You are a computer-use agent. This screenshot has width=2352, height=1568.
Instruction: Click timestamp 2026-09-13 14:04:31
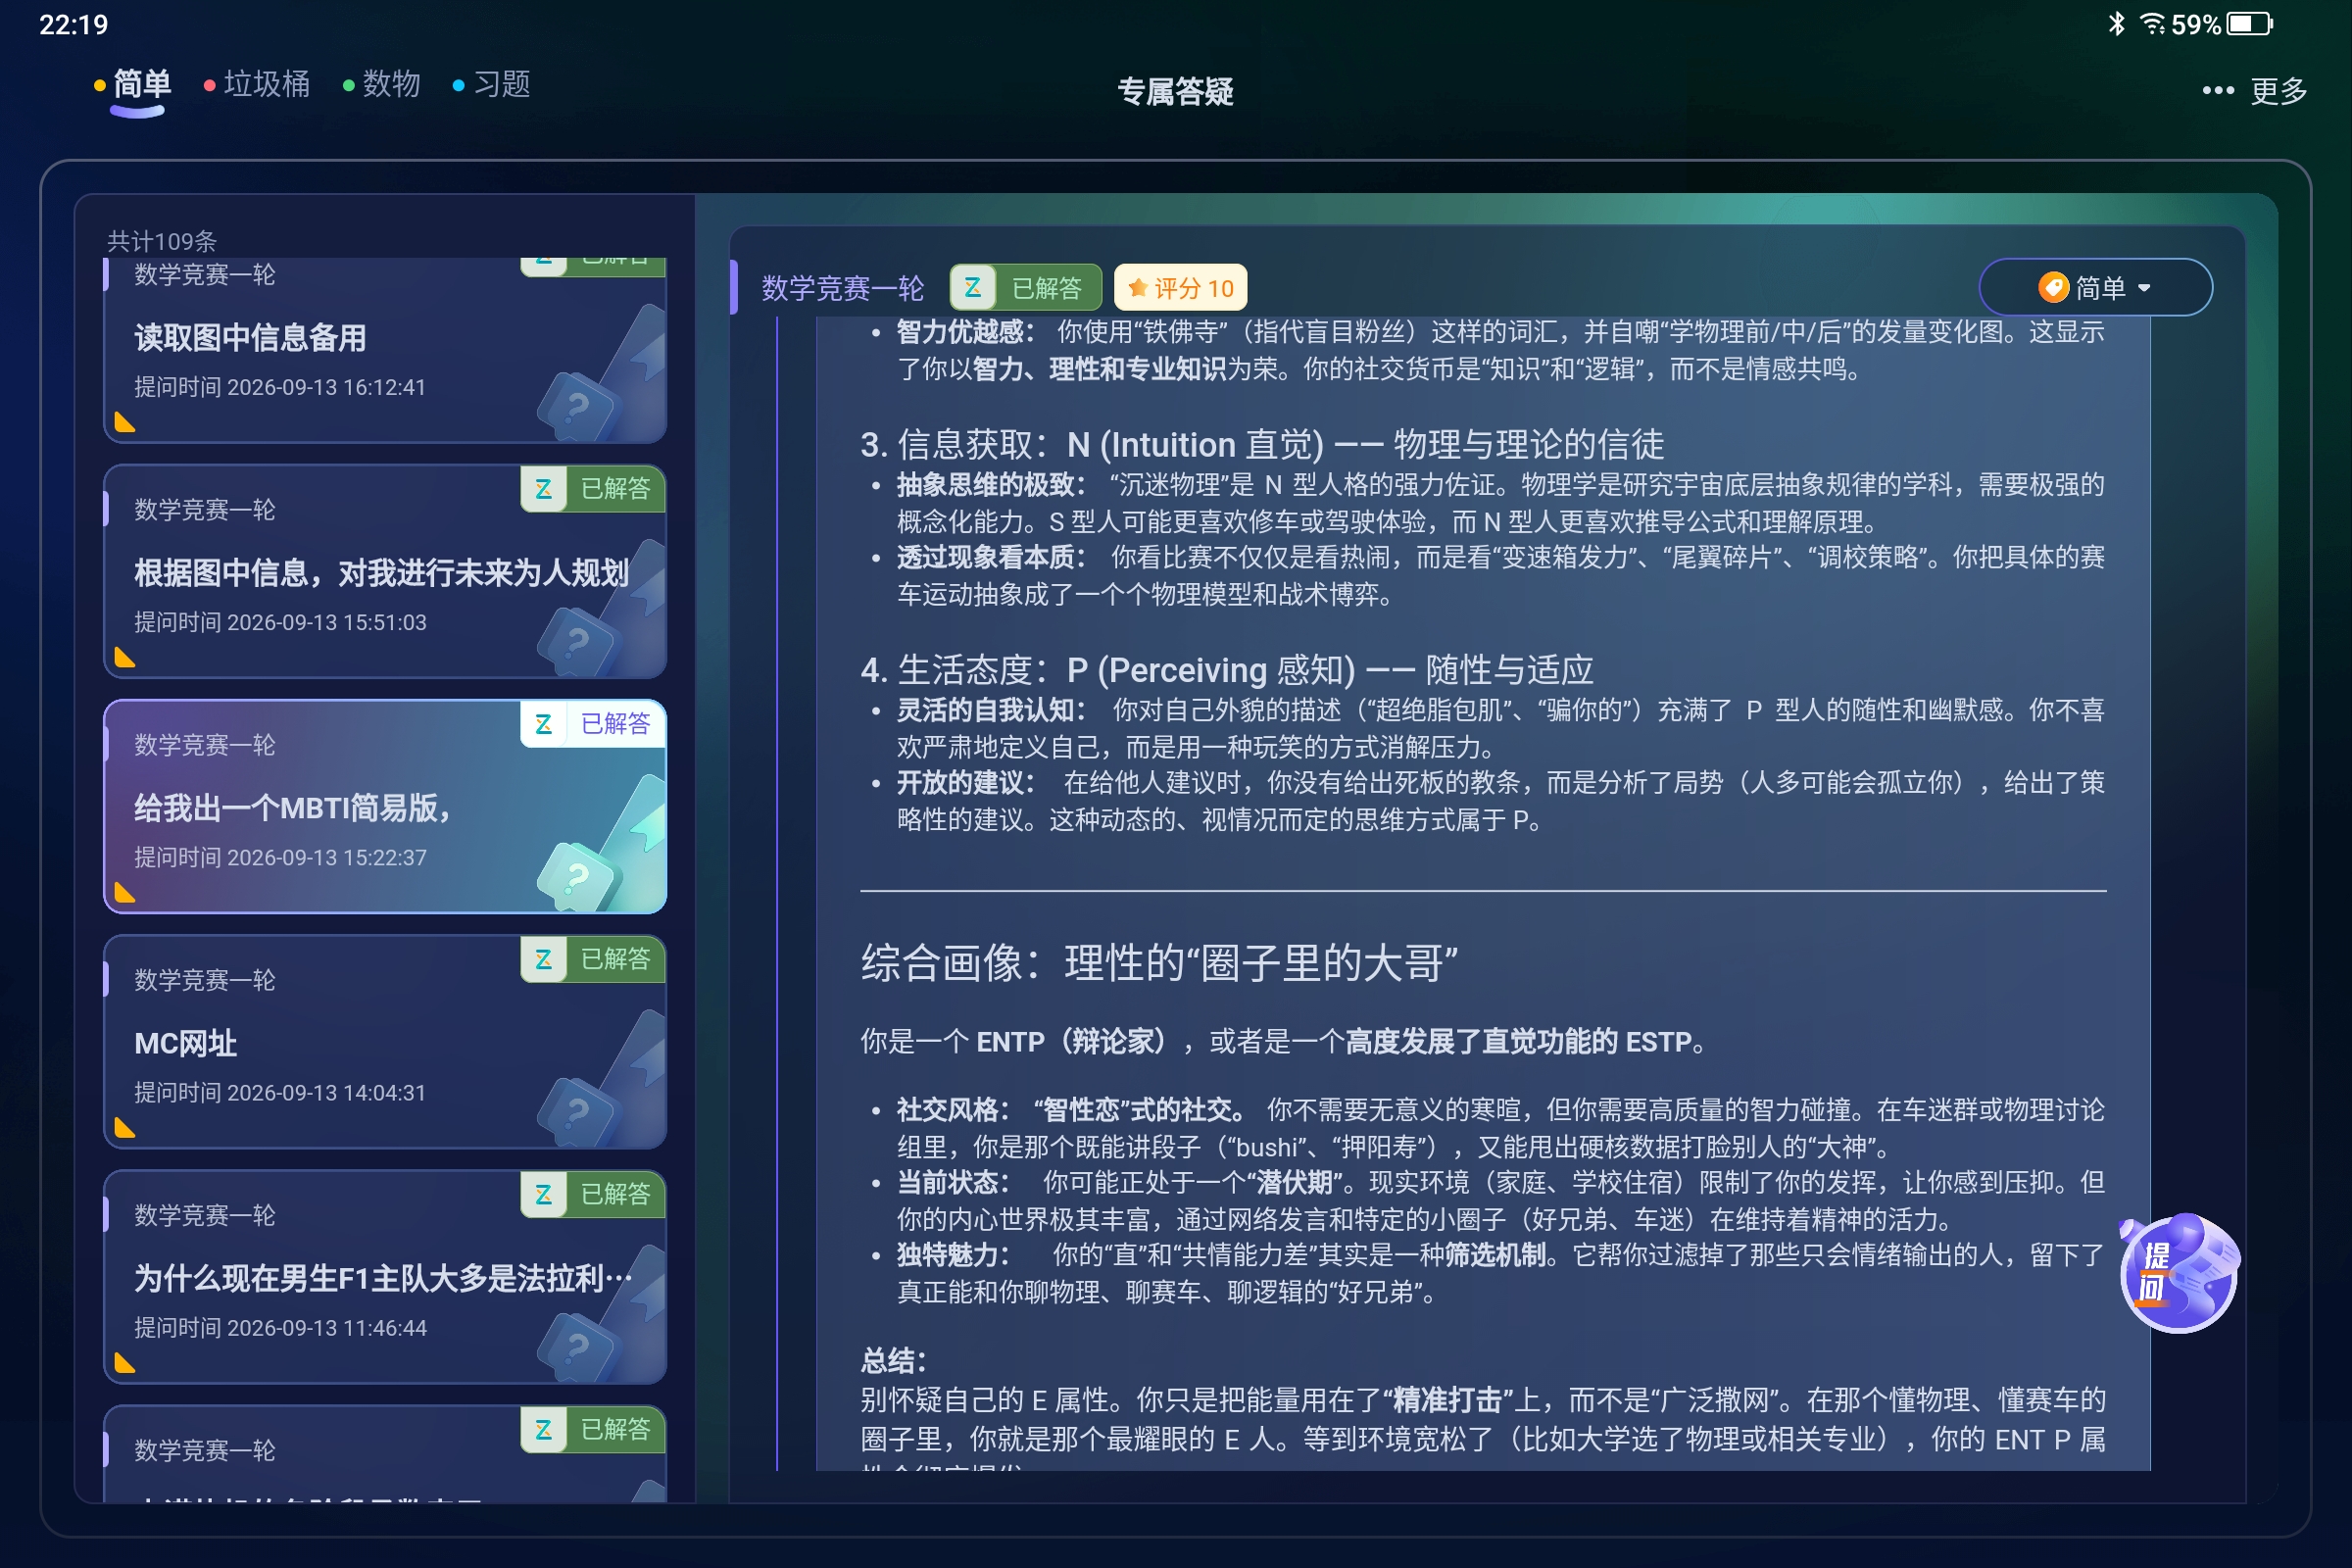click(x=326, y=1092)
